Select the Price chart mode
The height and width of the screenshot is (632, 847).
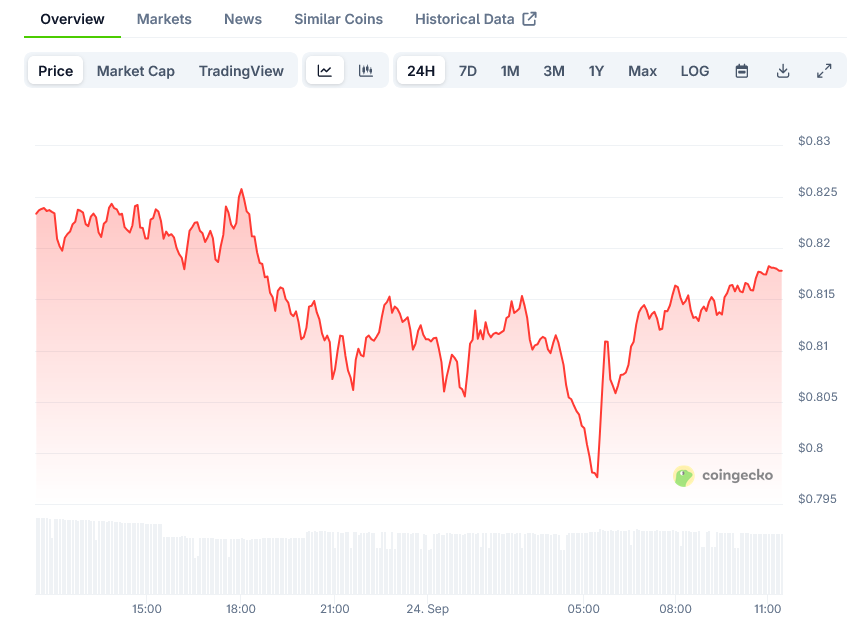tap(56, 71)
